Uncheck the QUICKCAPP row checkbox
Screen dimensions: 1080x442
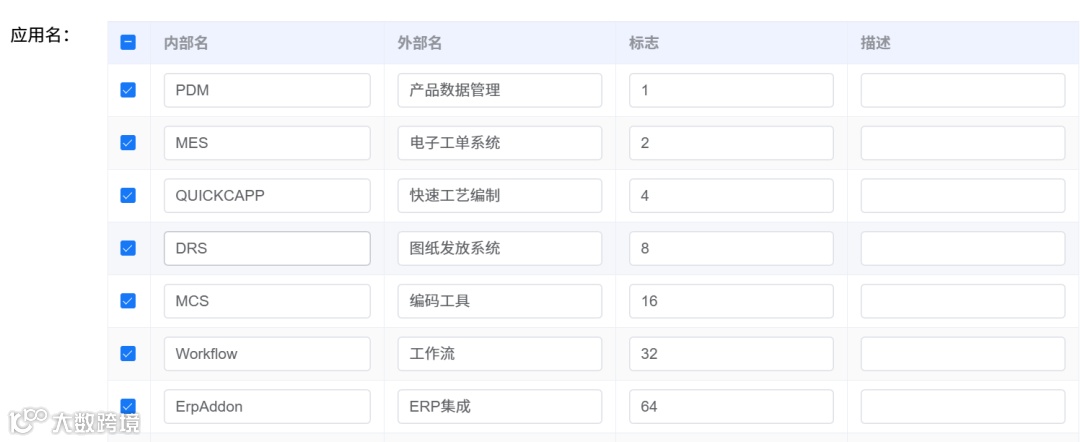point(128,196)
